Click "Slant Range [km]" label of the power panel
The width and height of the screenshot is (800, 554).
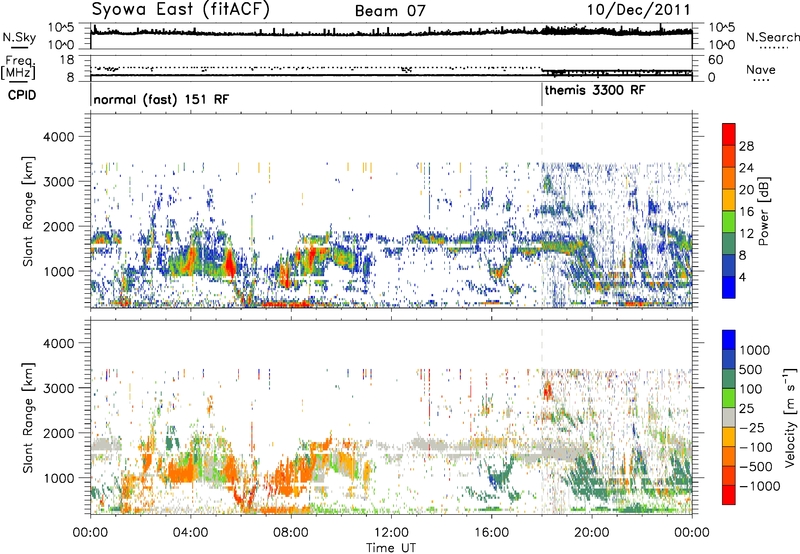28,212
